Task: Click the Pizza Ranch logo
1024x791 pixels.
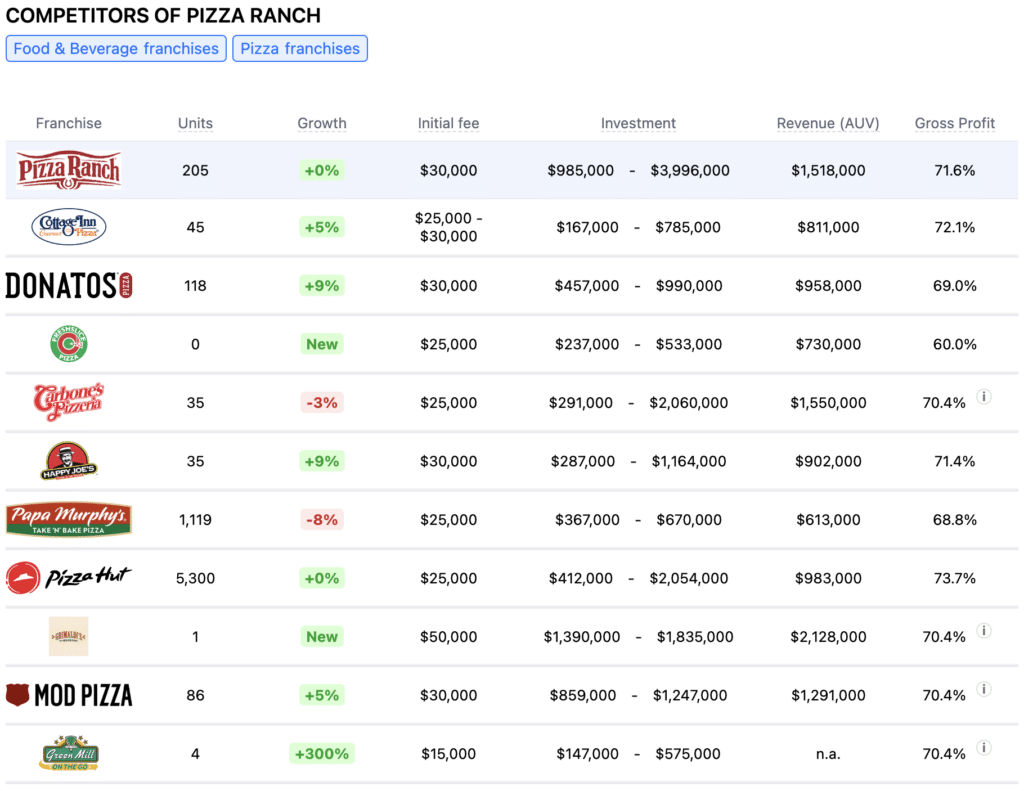Action: coord(69,170)
